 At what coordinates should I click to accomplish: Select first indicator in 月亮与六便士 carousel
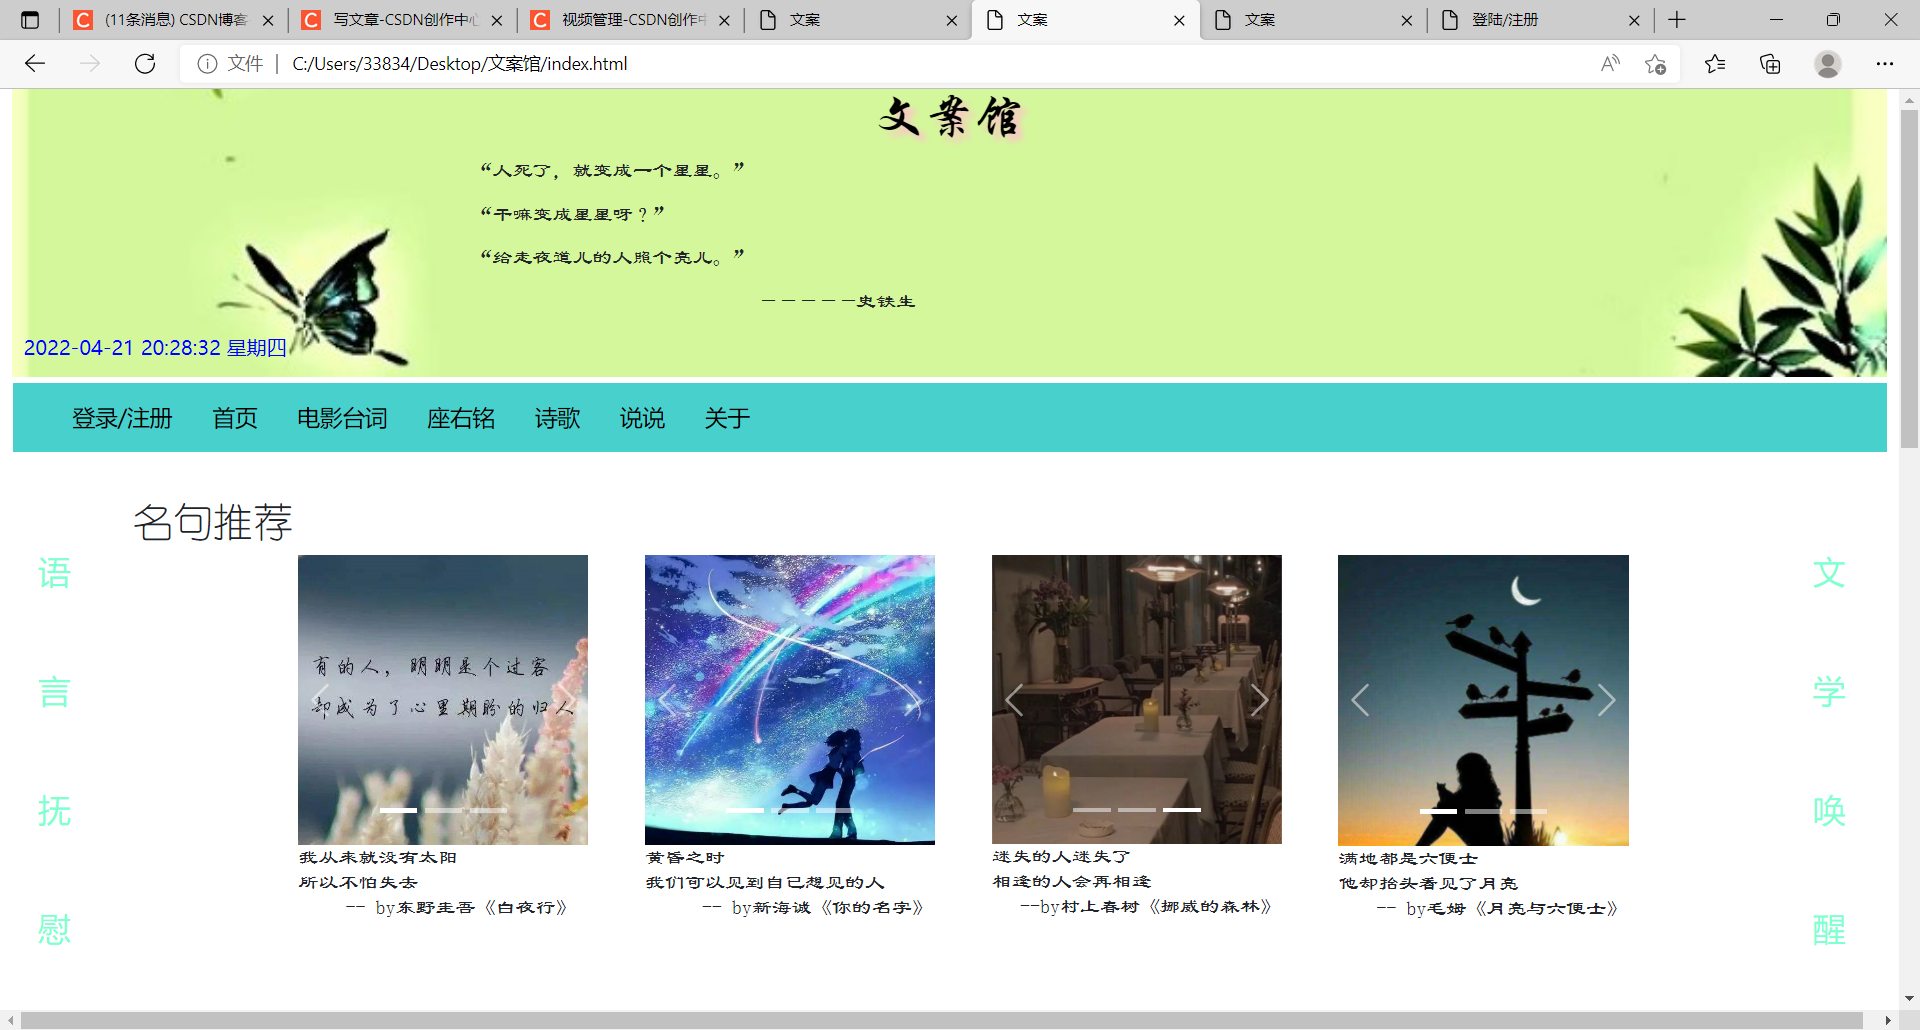tap(1438, 811)
